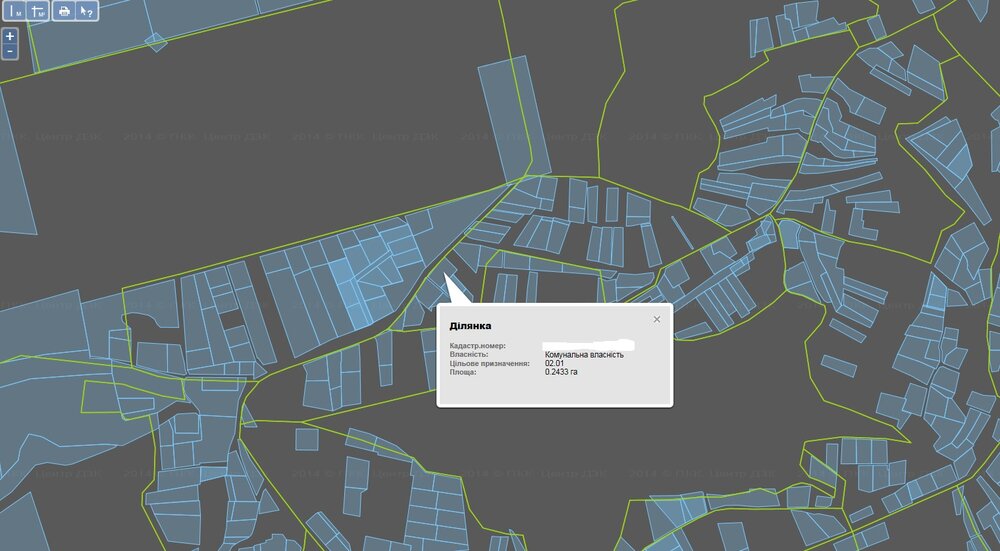Zoom out of the map
Screen dimensions: 1000x551
[10, 51]
